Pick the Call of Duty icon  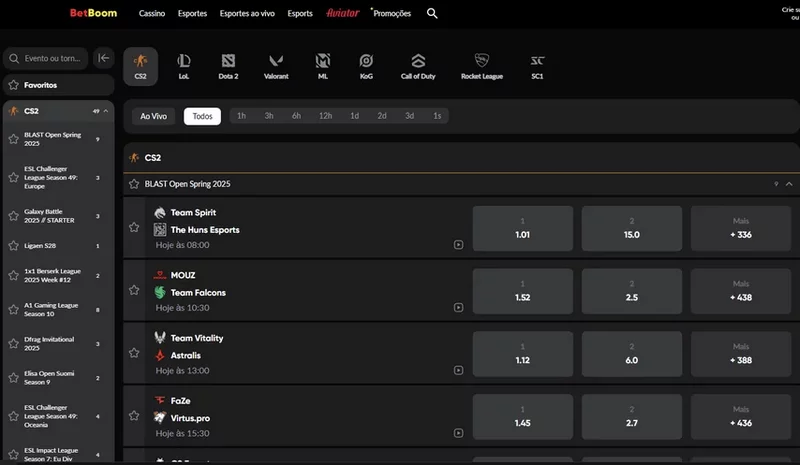[x=418, y=66]
